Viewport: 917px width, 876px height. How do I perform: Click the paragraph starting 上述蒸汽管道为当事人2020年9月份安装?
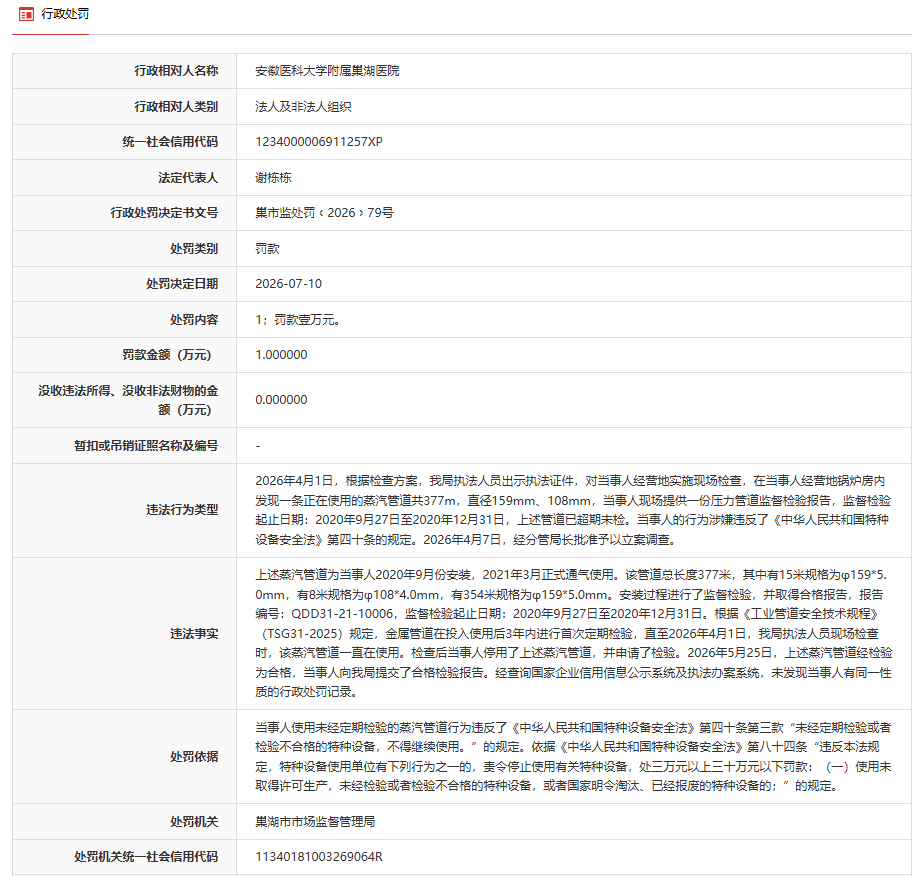574,633
